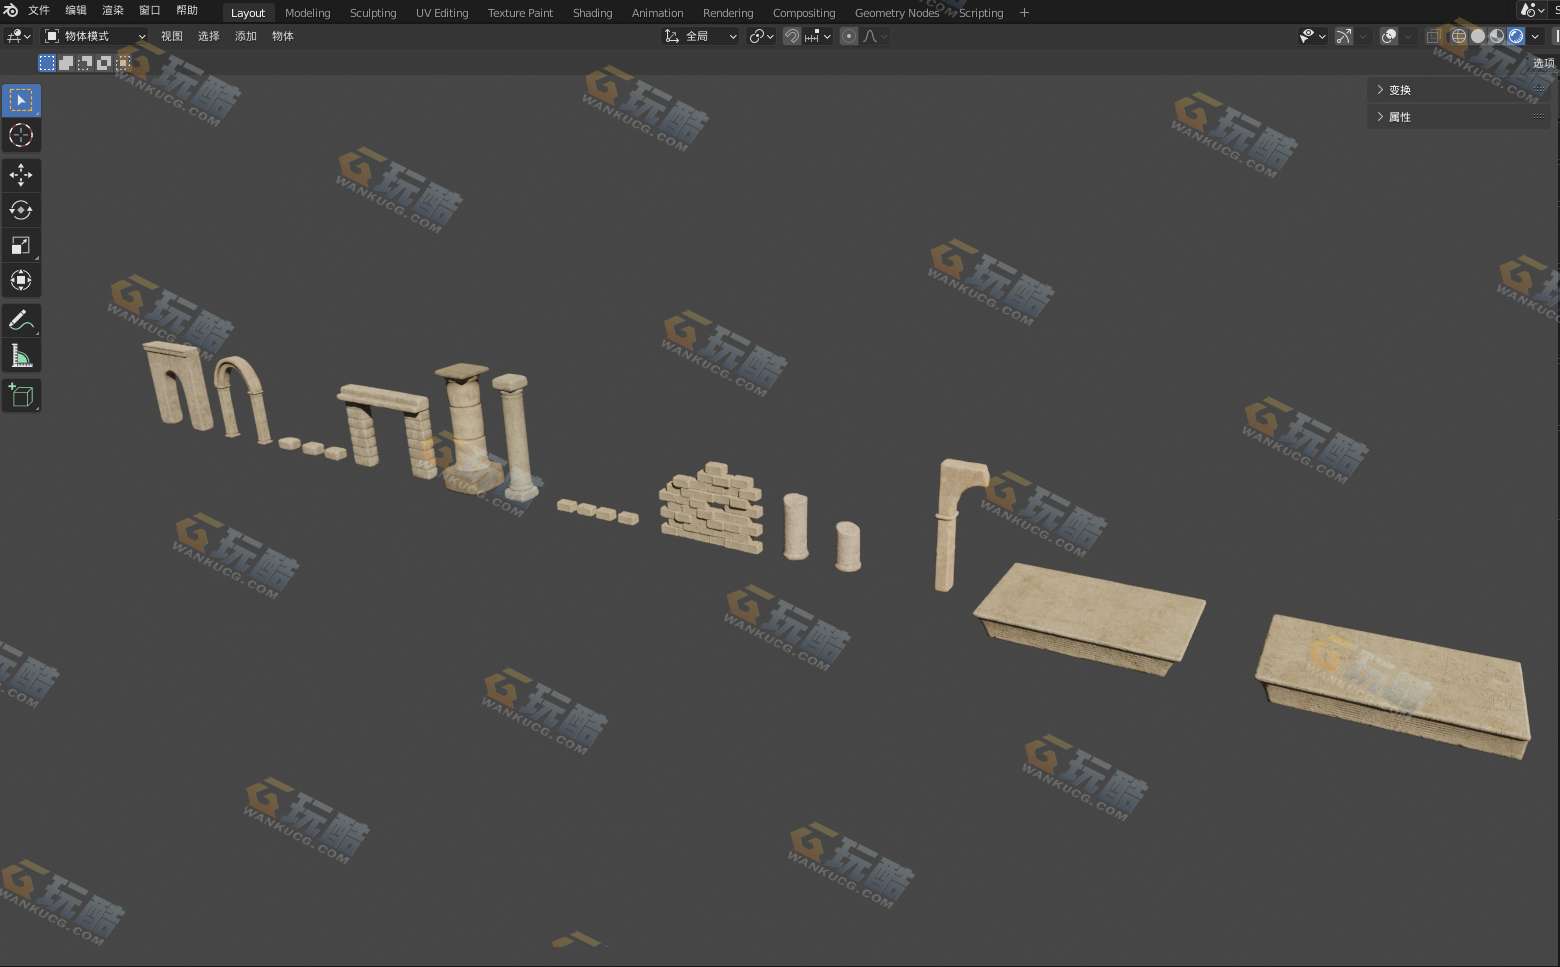This screenshot has height=967, width=1560.
Task: Open the scene selector dropdown
Action: (x=1533, y=10)
